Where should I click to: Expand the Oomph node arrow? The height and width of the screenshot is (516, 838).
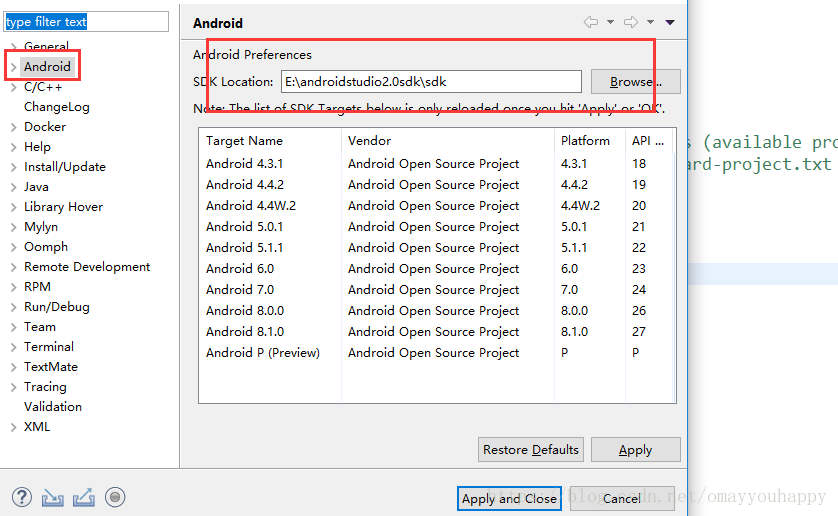(14, 247)
